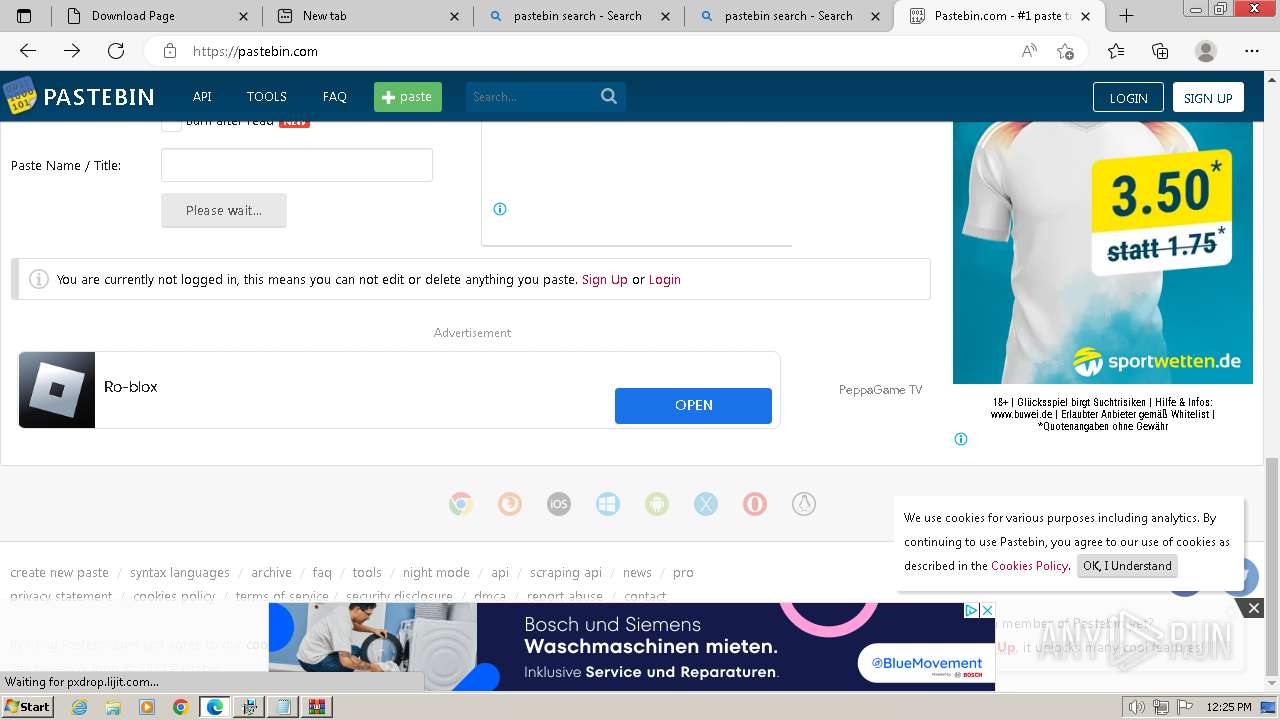Open the Chrome extension icon in footer
This screenshot has width=1280, height=720.
point(461,505)
